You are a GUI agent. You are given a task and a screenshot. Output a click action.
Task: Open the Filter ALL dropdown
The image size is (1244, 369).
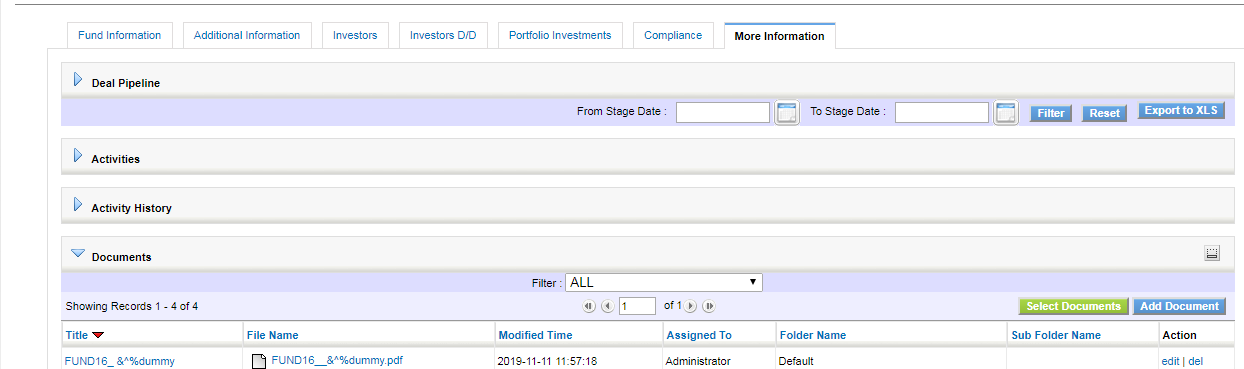[x=664, y=283]
